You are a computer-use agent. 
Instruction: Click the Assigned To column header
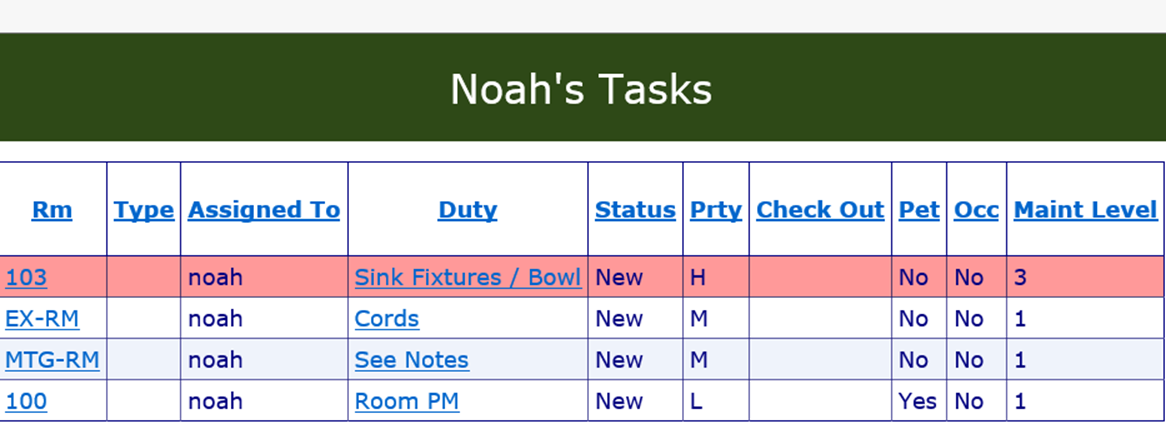[264, 210]
